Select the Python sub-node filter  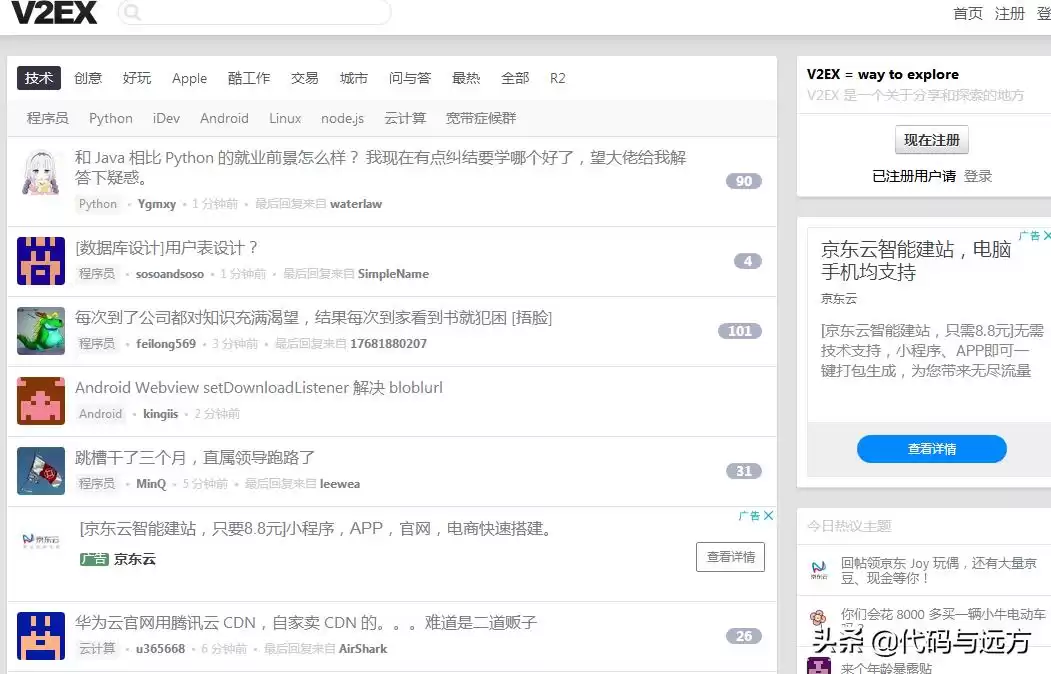(x=110, y=118)
